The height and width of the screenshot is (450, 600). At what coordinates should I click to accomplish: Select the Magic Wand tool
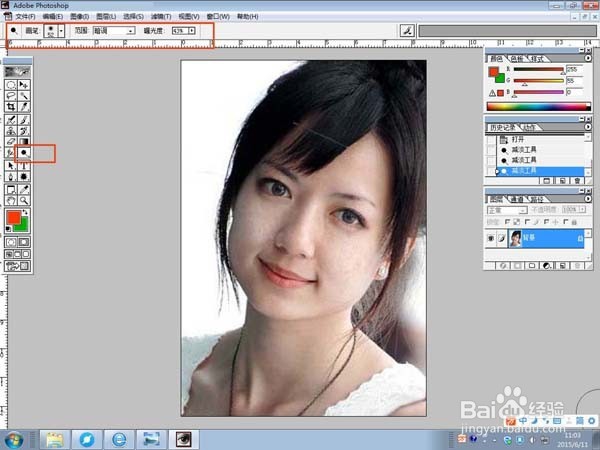coord(24,96)
